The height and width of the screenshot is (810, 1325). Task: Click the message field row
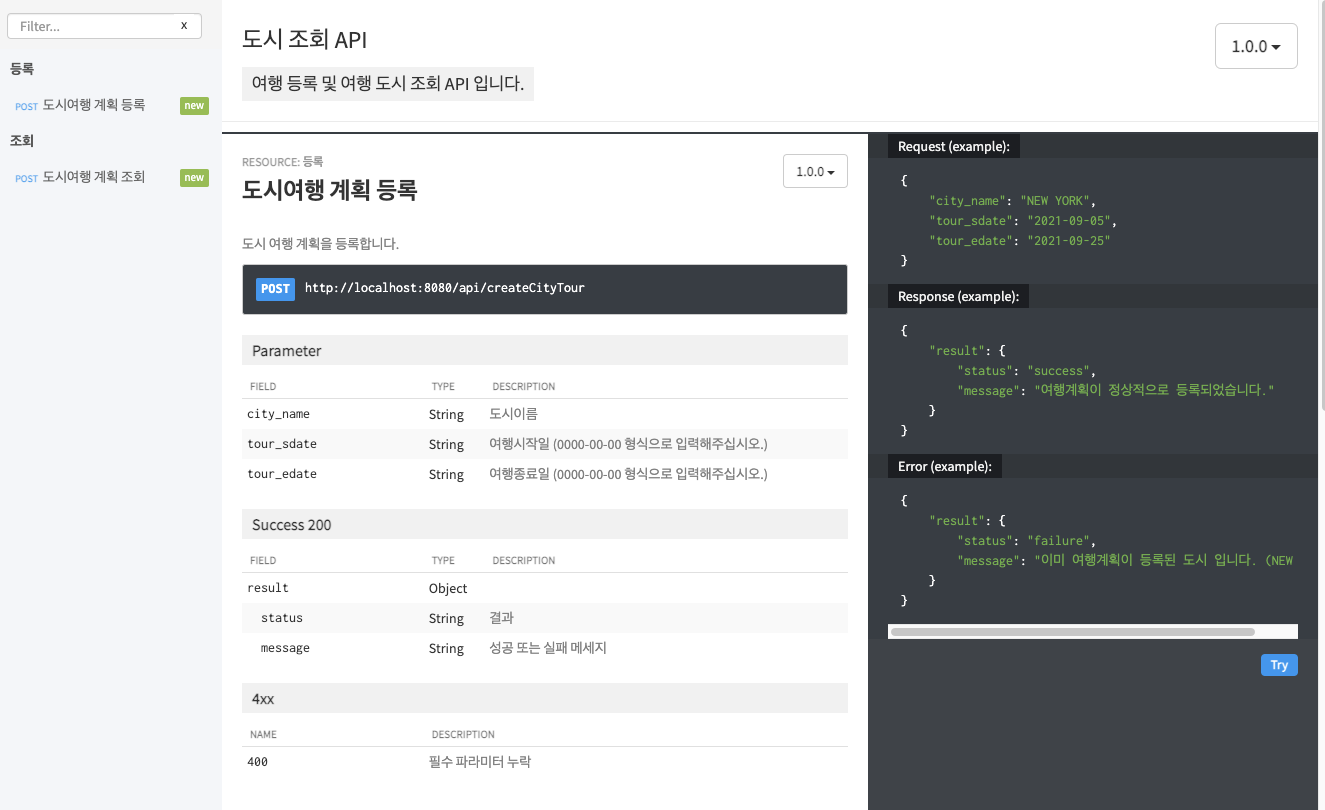[x=545, y=648]
